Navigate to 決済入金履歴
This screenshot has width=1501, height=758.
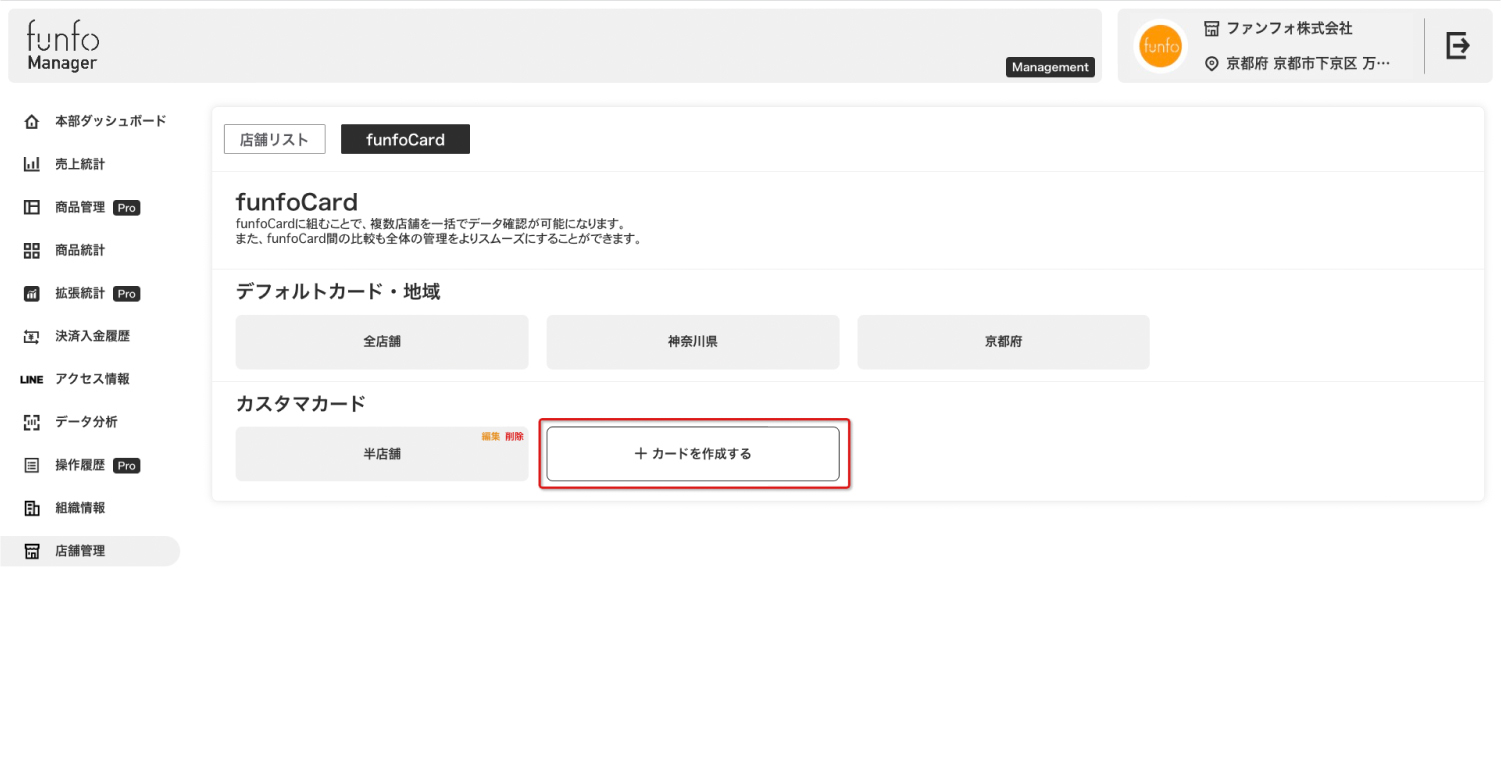pyautogui.click(x=93, y=336)
